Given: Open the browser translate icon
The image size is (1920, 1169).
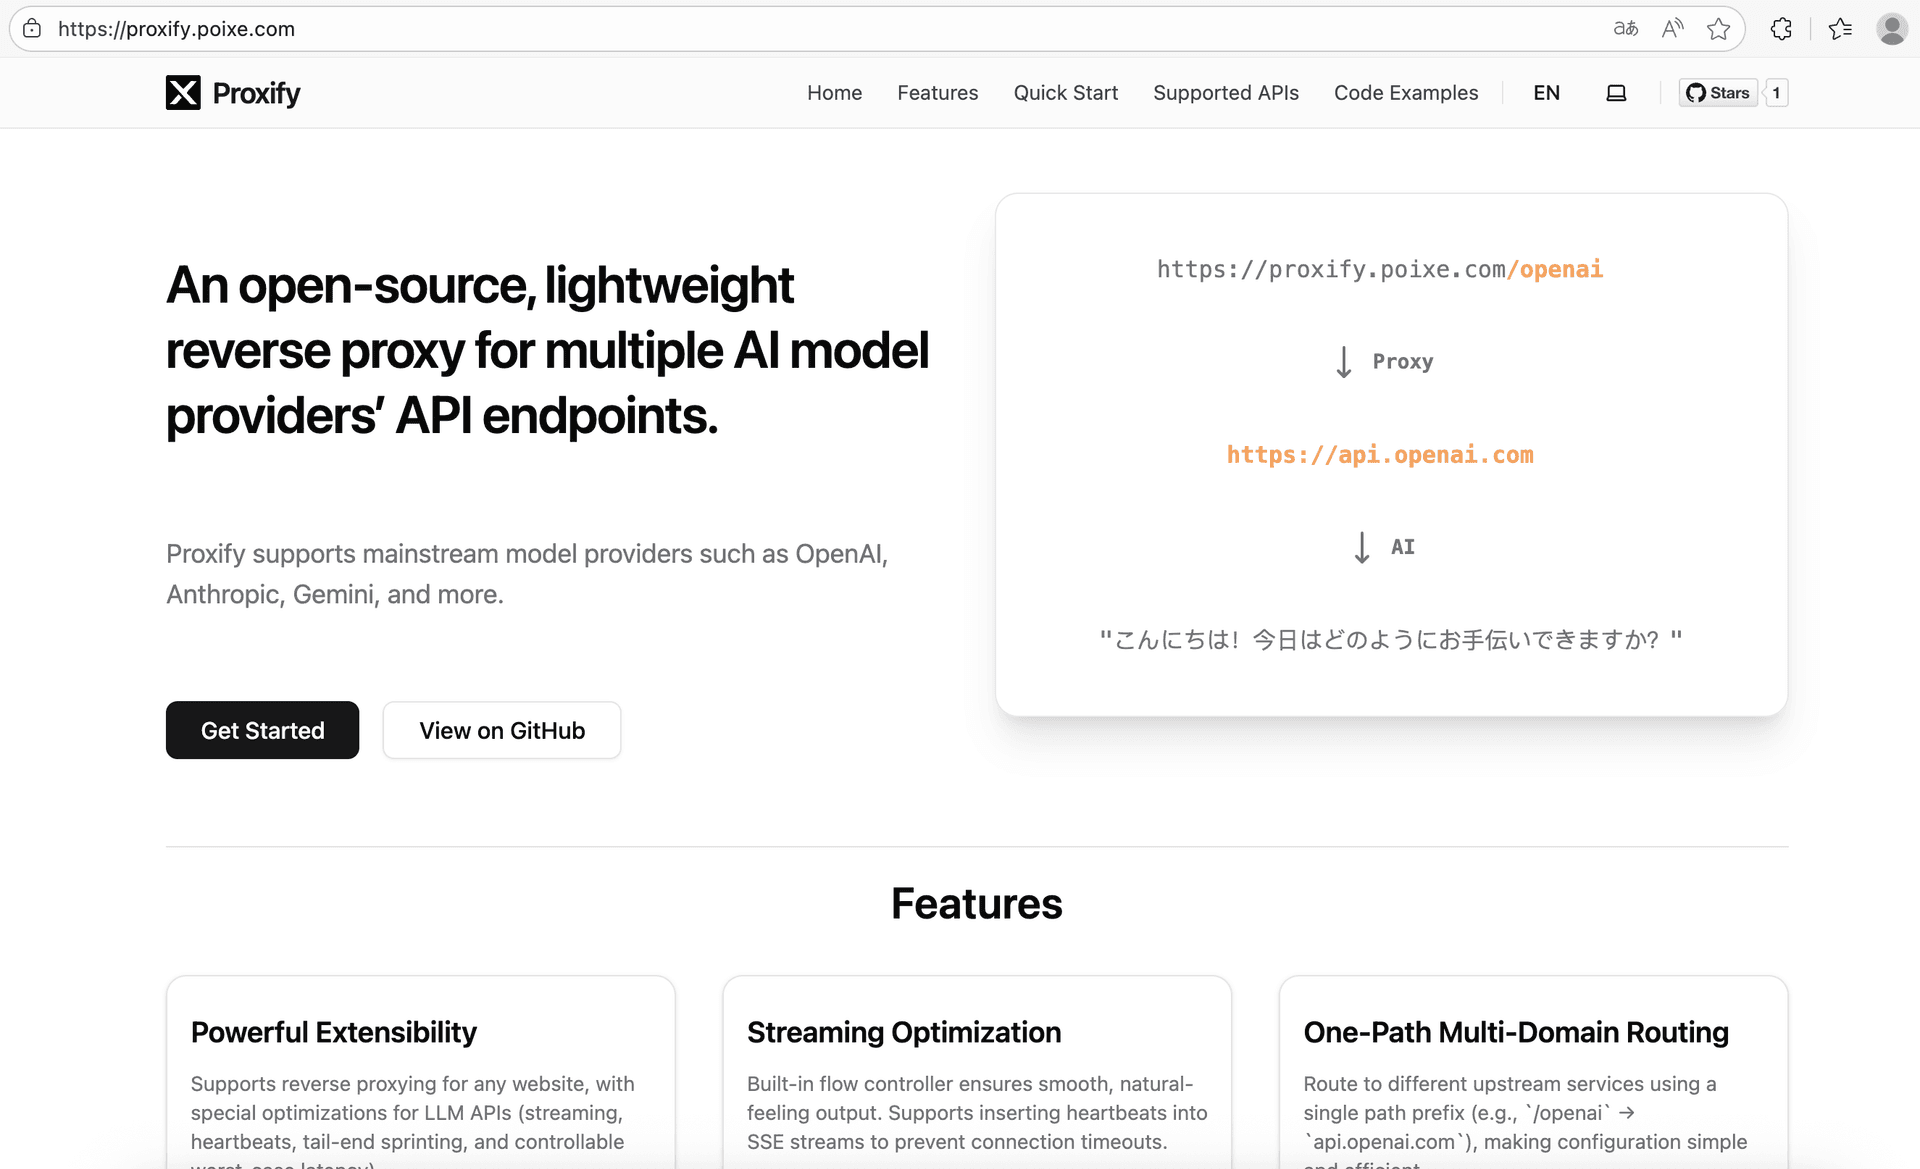Looking at the screenshot, I should click(x=1626, y=29).
